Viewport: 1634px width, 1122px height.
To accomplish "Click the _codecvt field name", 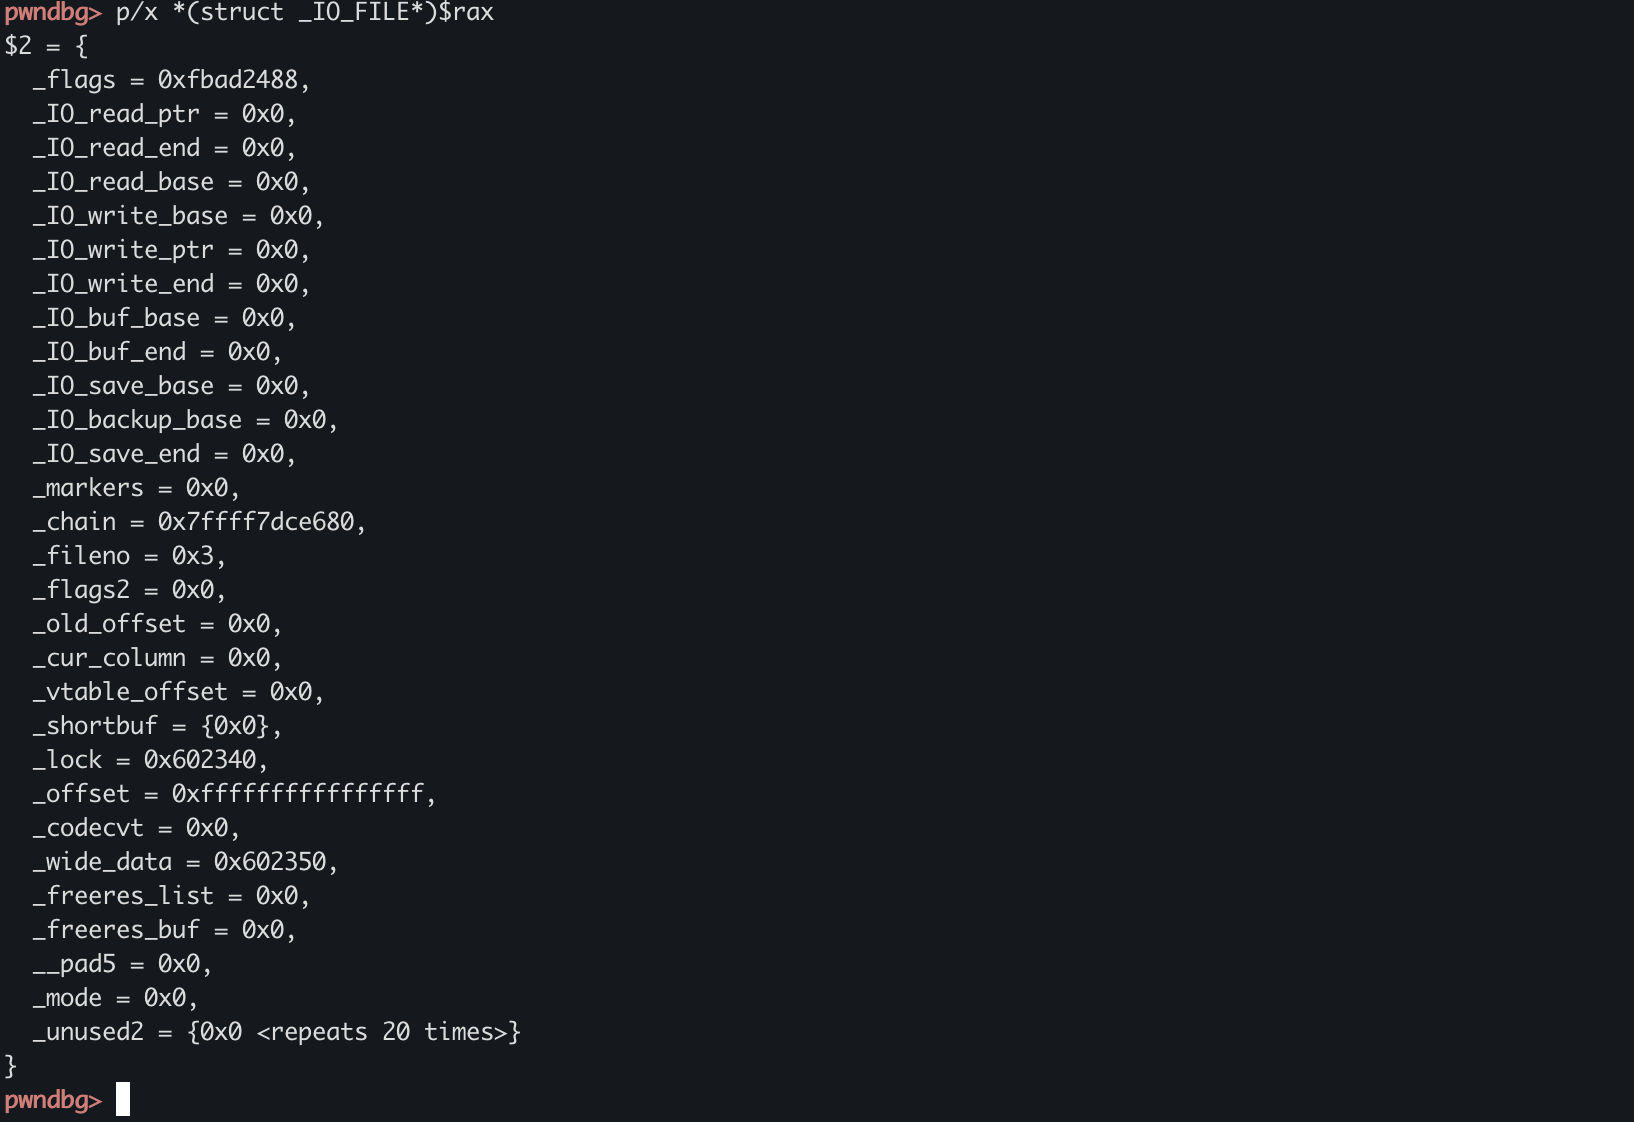I will pos(88,828).
